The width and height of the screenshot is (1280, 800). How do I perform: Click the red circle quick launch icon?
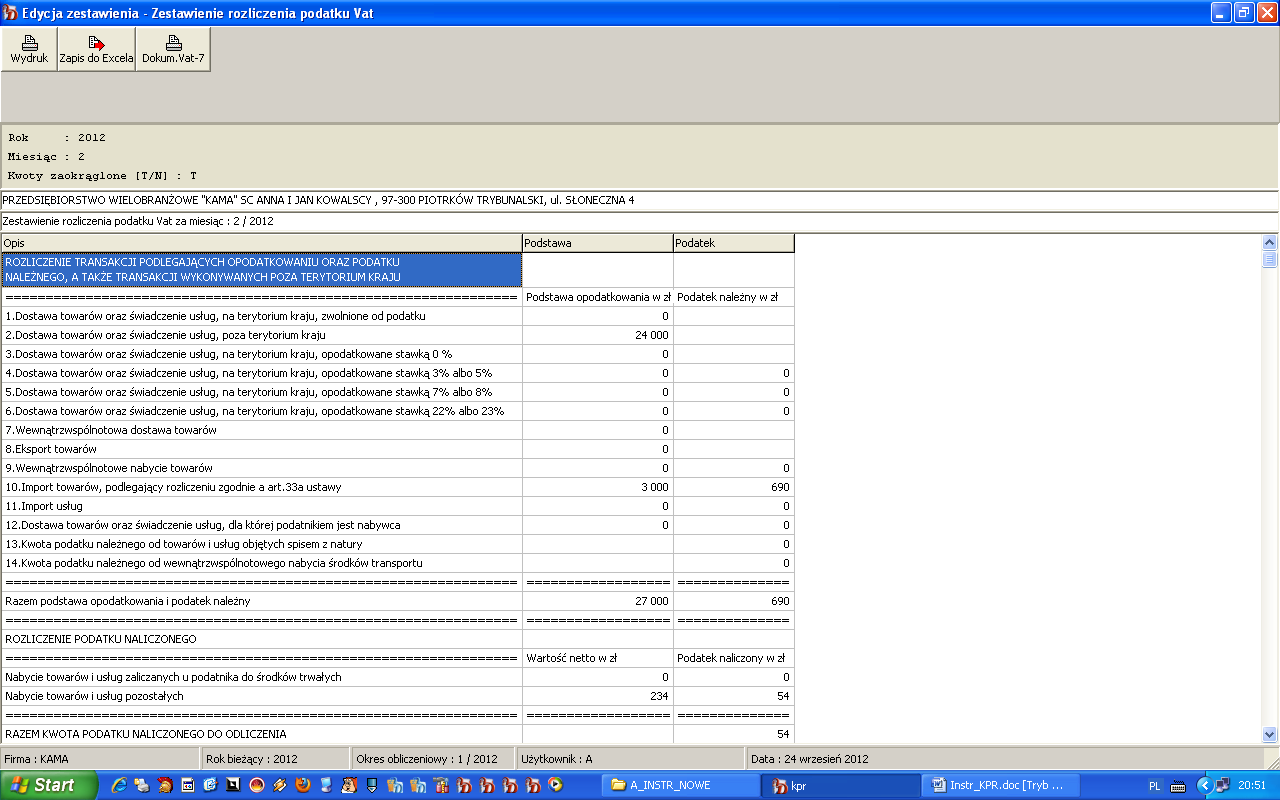click(256, 785)
